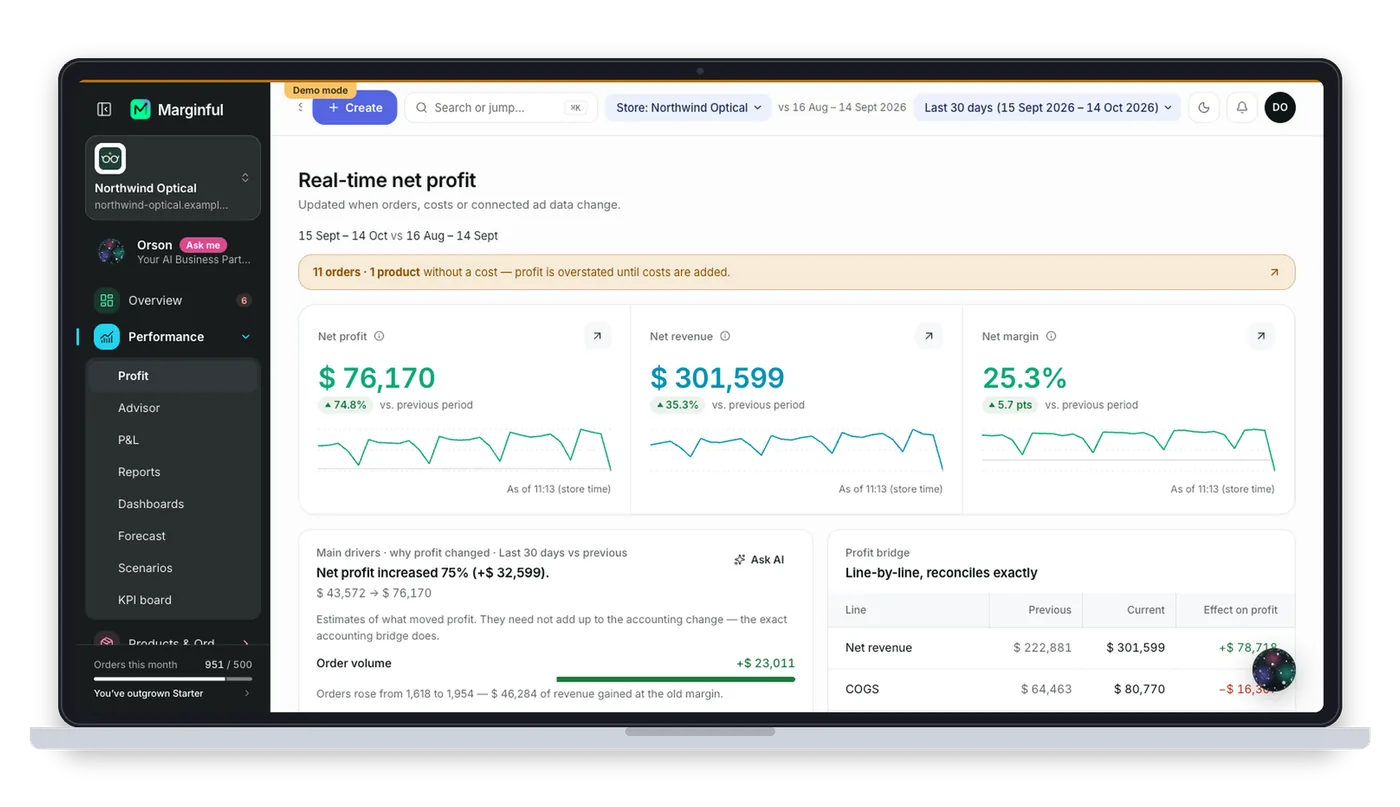This screenshot has height=807, width=1400.
Task: Click the Performance chart icon
Action: 107,337
